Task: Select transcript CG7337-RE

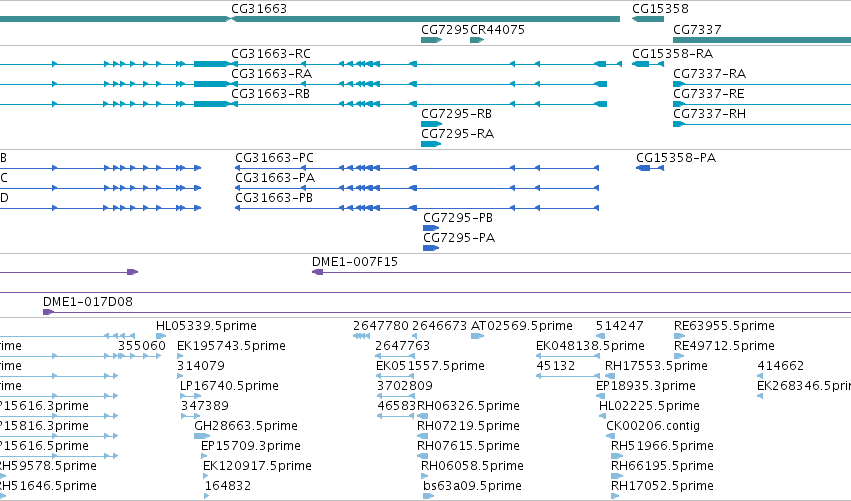Action: click(708, 94)
